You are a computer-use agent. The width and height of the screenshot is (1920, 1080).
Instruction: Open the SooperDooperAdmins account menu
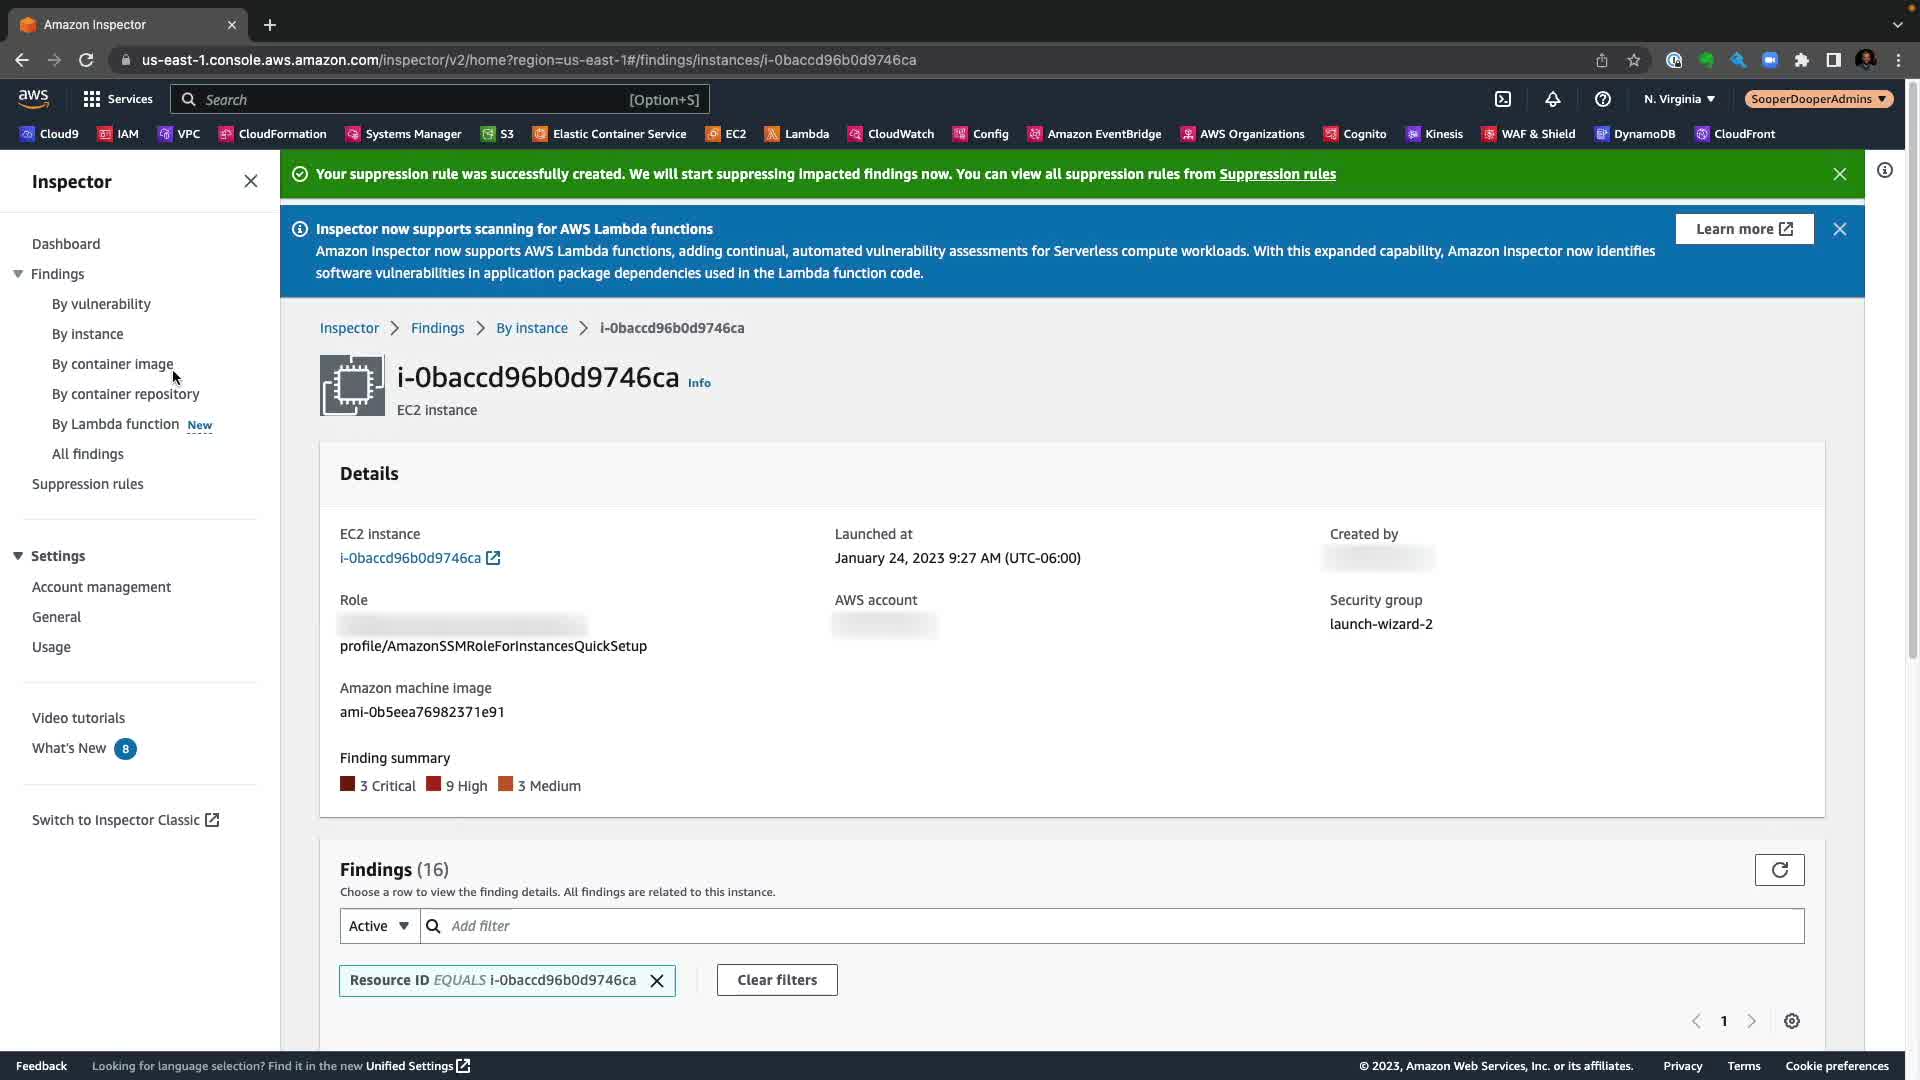point(1817,99)
